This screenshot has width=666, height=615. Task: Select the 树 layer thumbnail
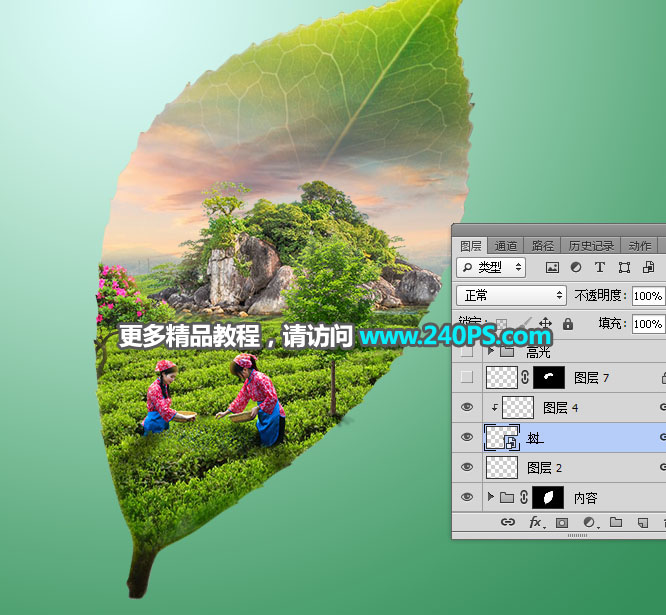click(502, 437)
